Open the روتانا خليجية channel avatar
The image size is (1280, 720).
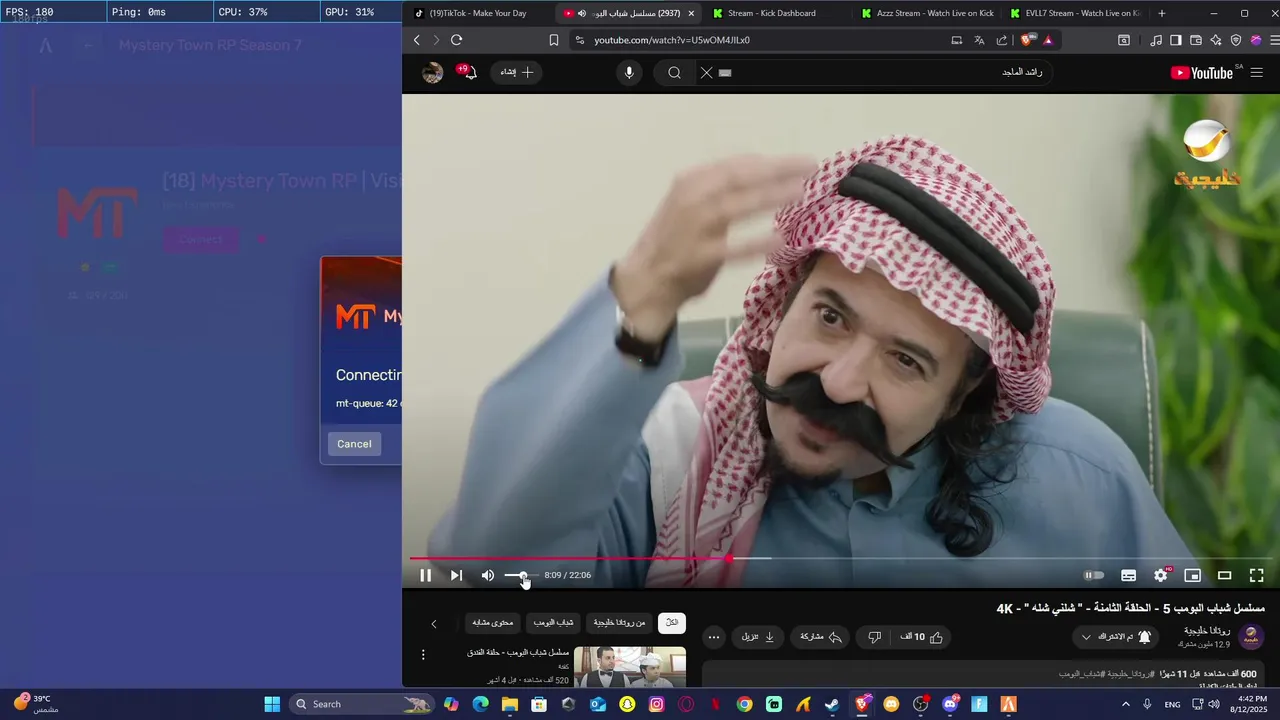coord(1250,636)
